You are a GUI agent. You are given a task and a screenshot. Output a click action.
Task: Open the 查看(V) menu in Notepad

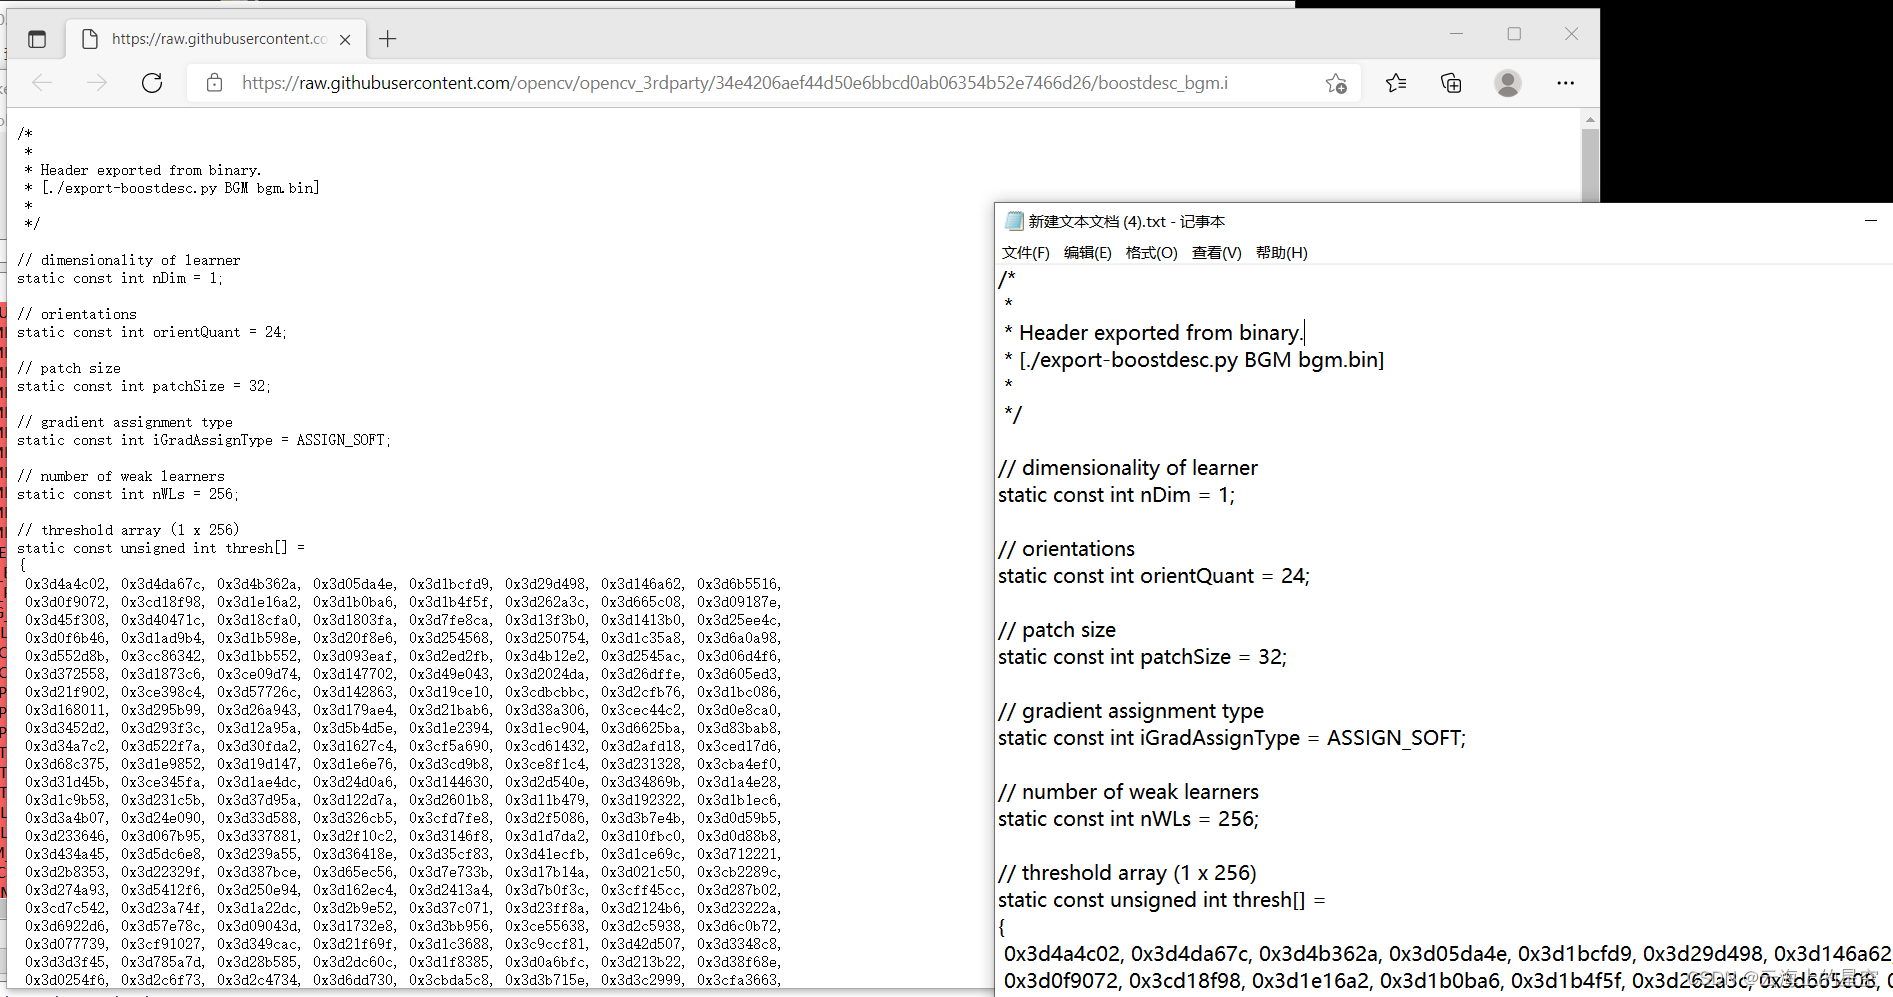(x=1216, y=252)
